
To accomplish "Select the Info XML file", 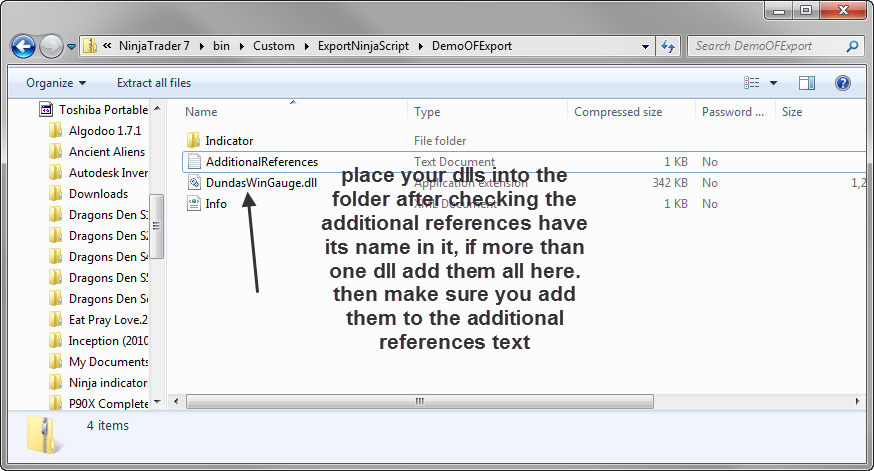I will click(x=216, y=203).
